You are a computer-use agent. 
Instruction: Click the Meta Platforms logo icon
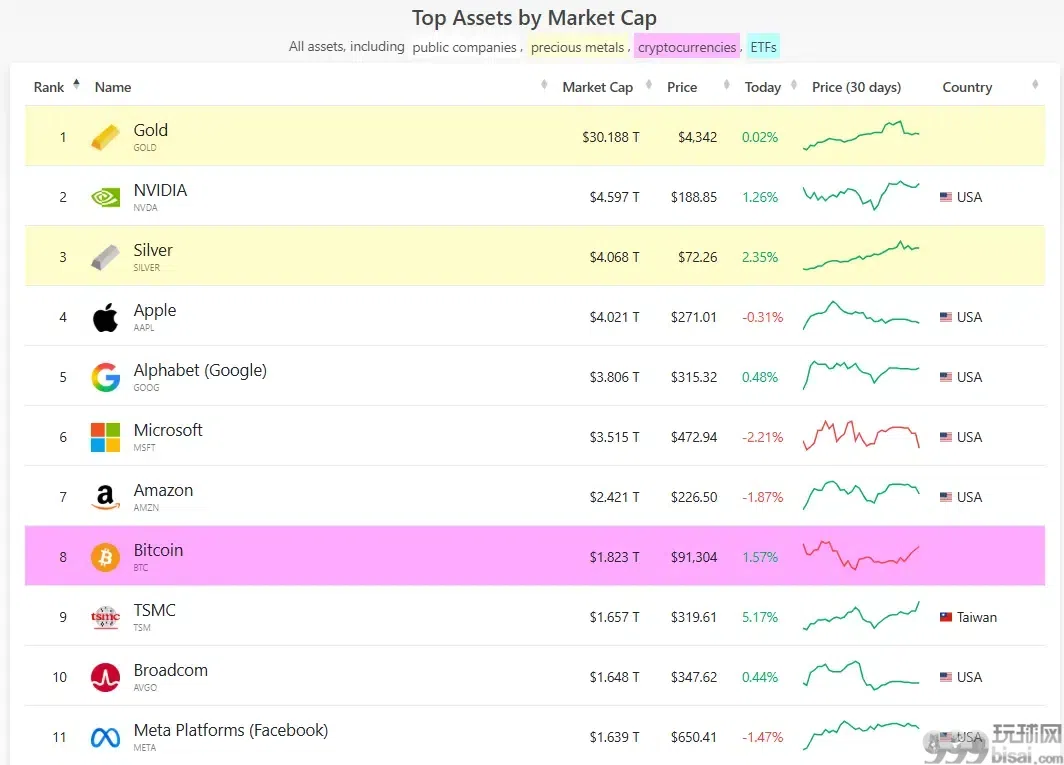coord(105,737)
